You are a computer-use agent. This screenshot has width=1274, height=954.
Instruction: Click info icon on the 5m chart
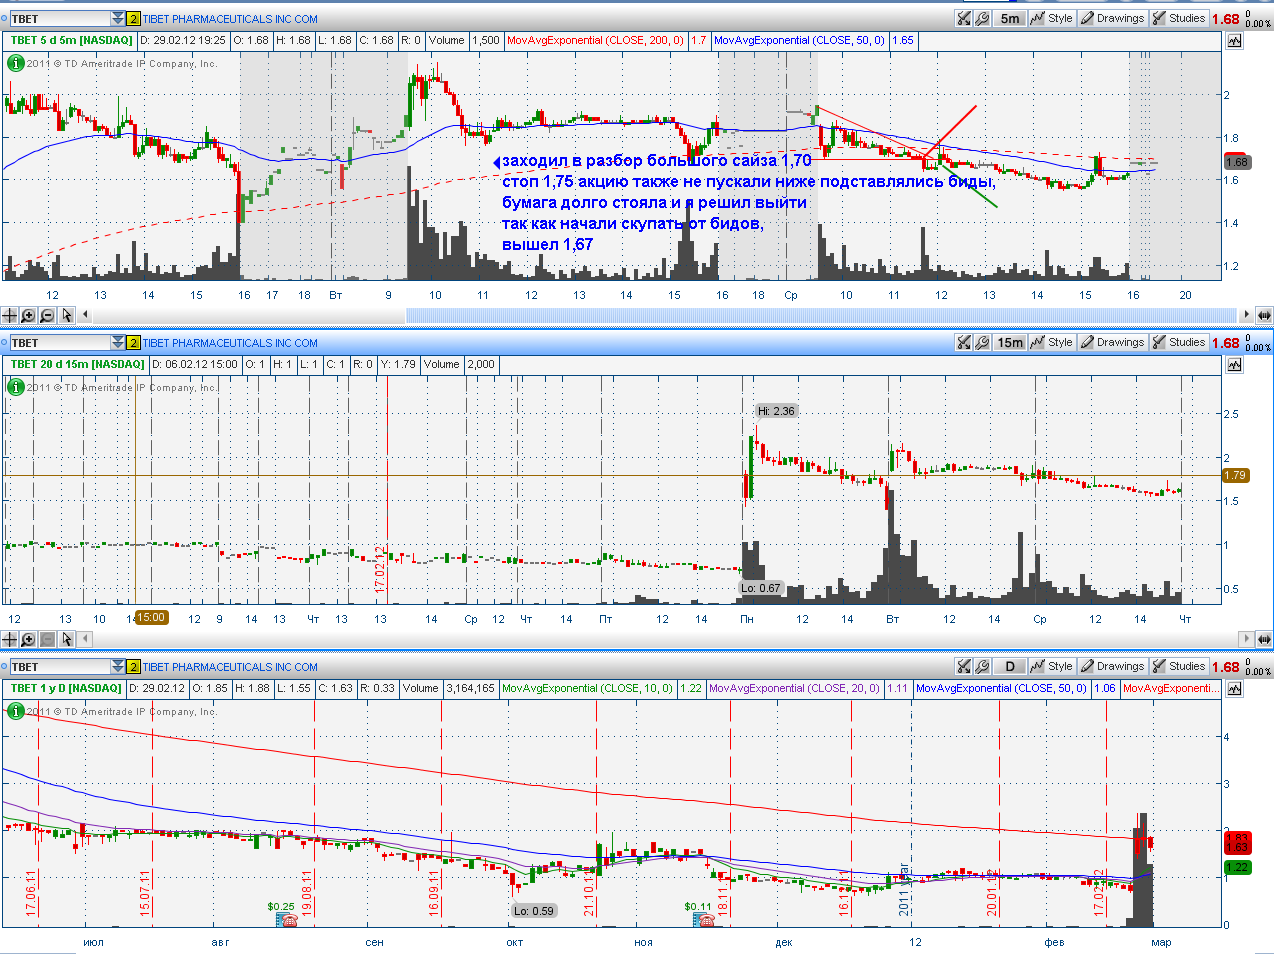pos(15,63)
